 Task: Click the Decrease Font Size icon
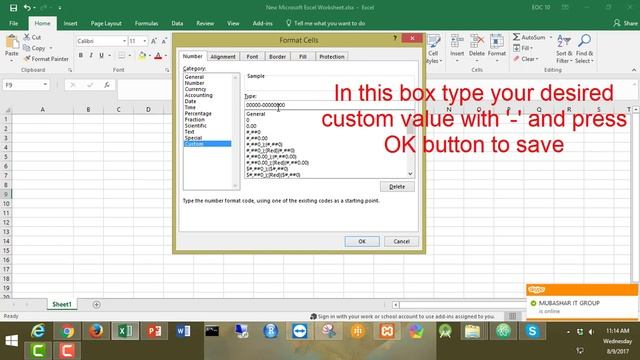click(x=164, y=41)
